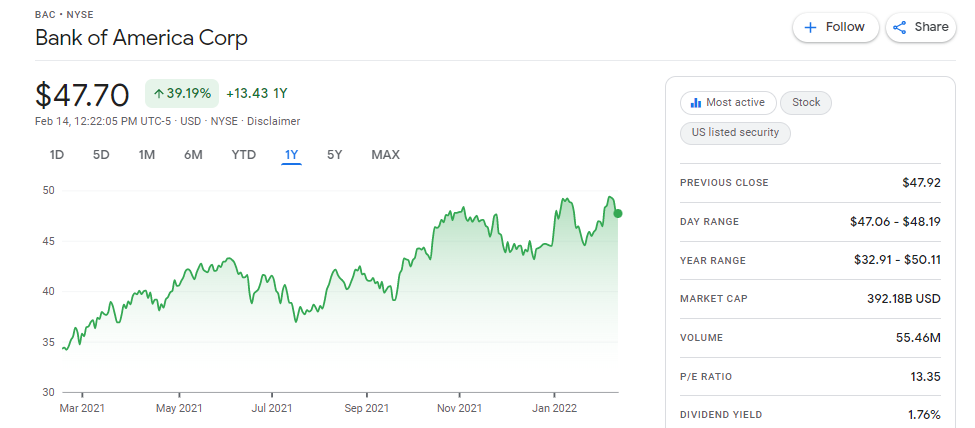Click the PREVIOUS CLOSE label
Image resolution: width=975 pixels, height=428 pixels.
tap(724, 183)
